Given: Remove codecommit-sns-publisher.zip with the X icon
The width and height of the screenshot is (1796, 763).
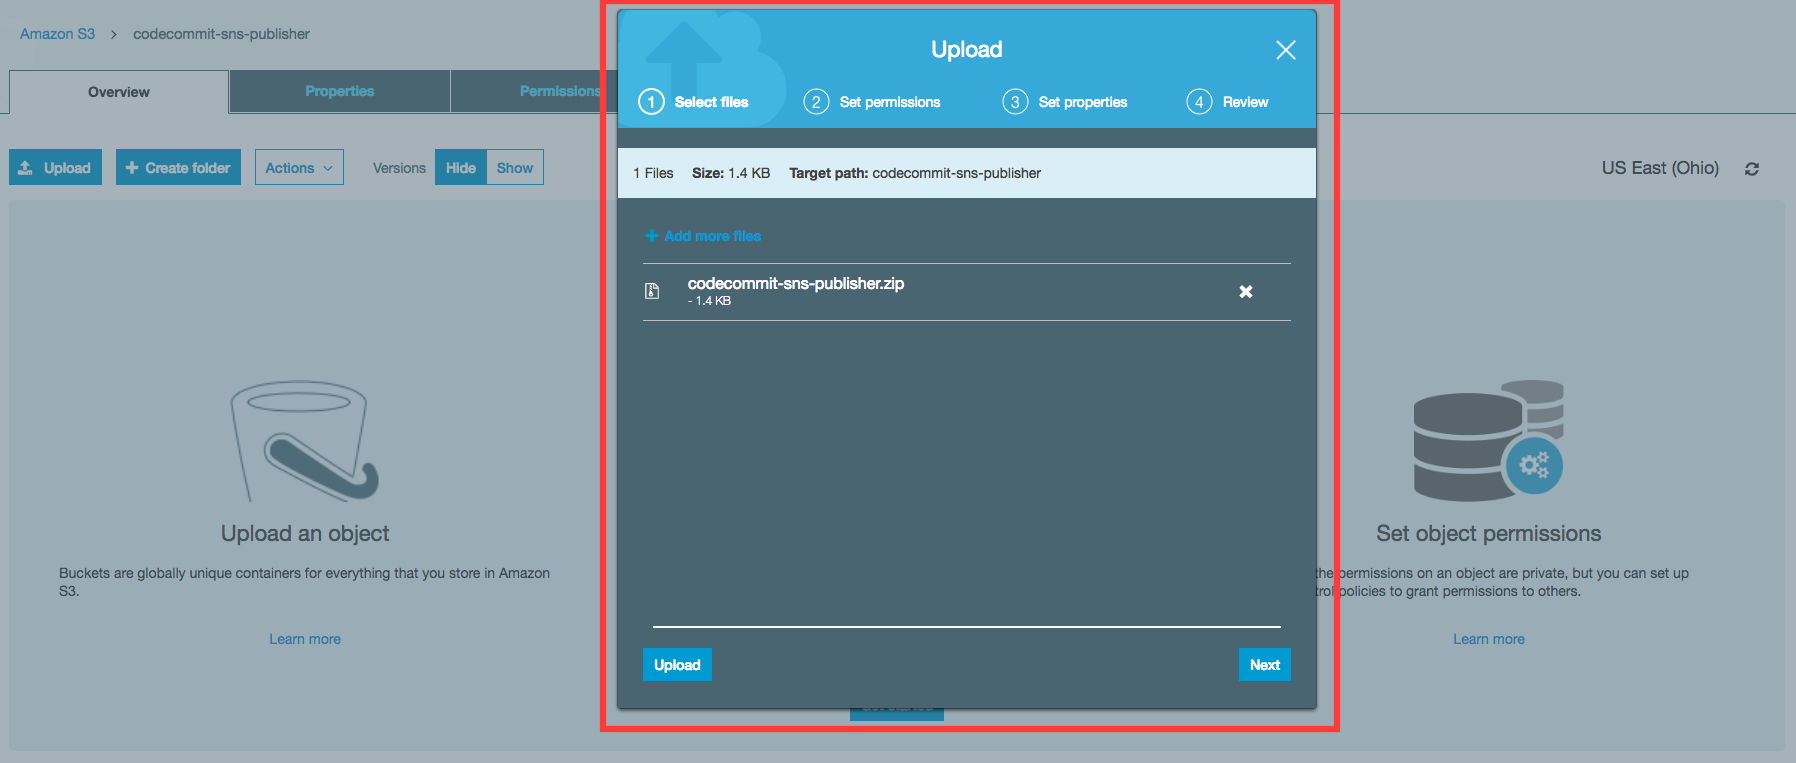Looking at the screenshot, I should pyautogui.click(x=1246, y=292).
